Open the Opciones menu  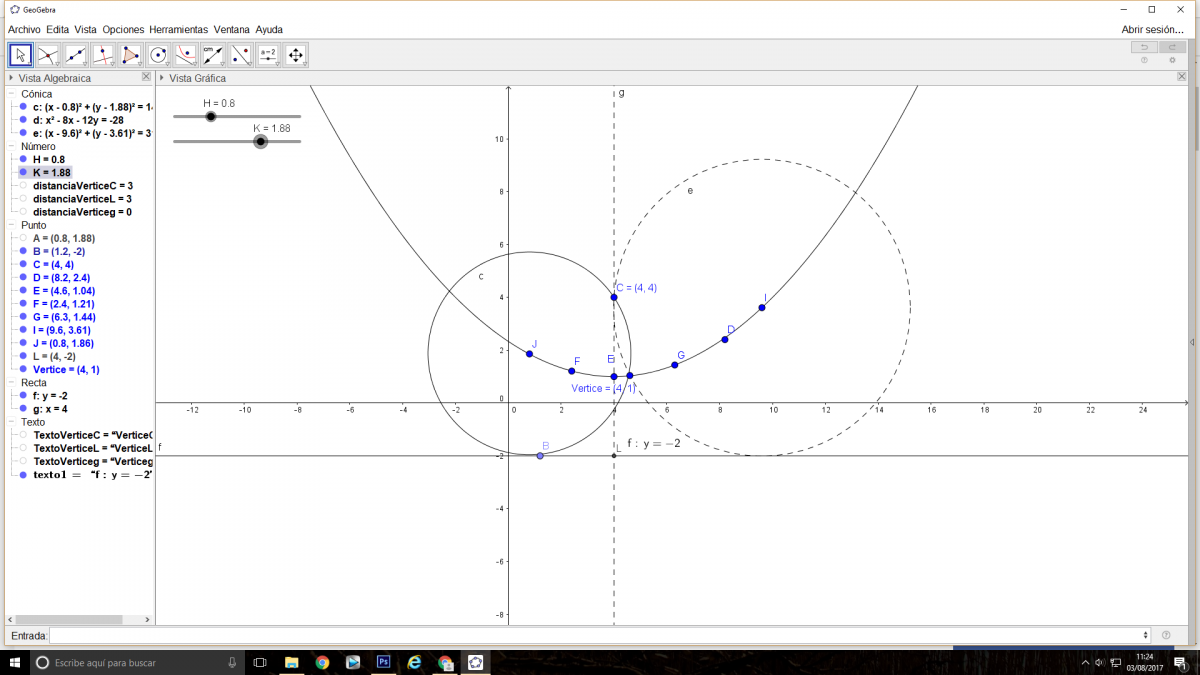pyautogui.click(x=123, y=30)
